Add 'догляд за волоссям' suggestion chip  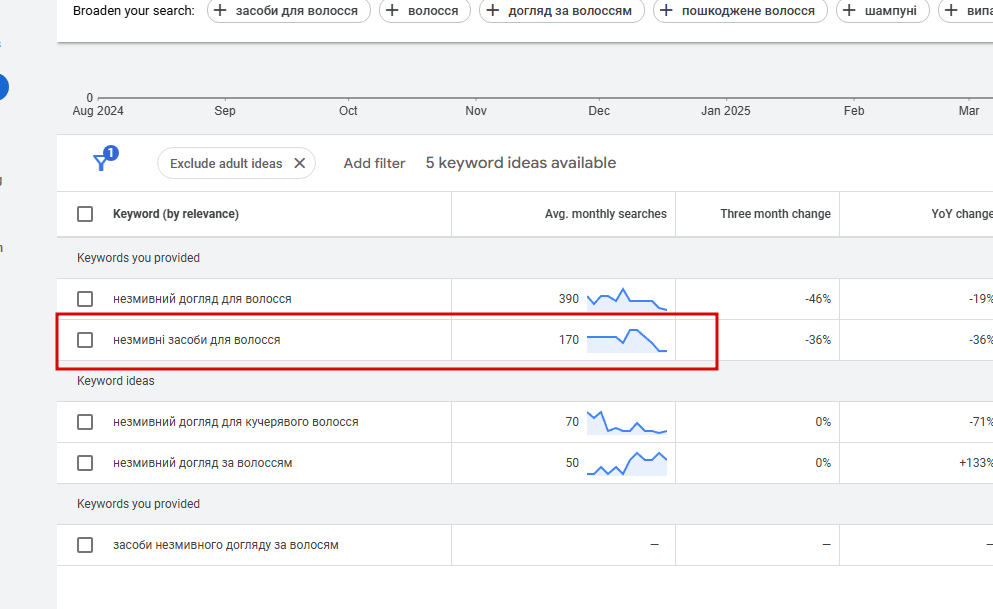coord(562,10)
